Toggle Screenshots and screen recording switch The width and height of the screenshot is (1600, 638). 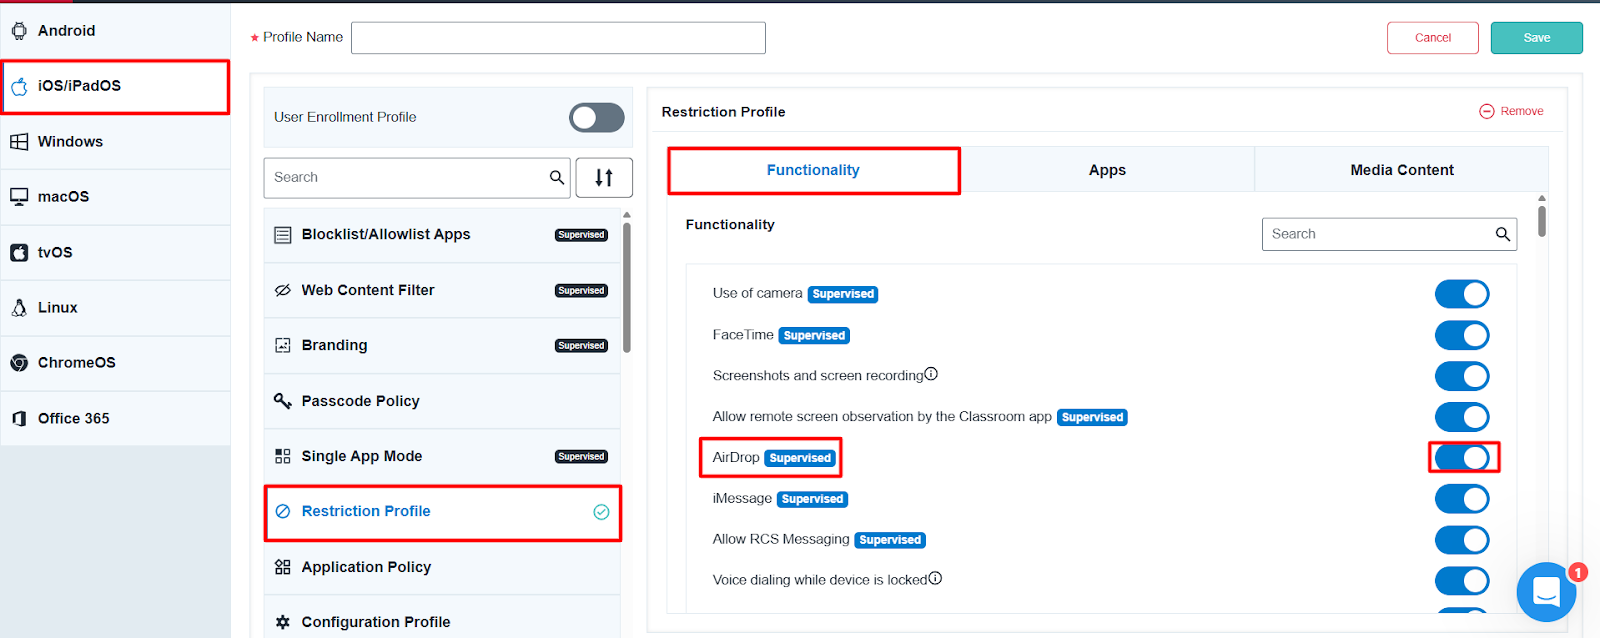[1462, 376]
